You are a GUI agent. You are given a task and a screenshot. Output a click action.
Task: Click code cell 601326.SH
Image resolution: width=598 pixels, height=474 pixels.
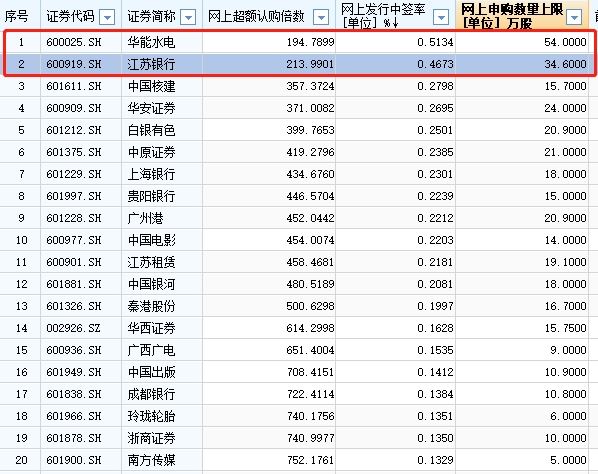pos(74,306)
